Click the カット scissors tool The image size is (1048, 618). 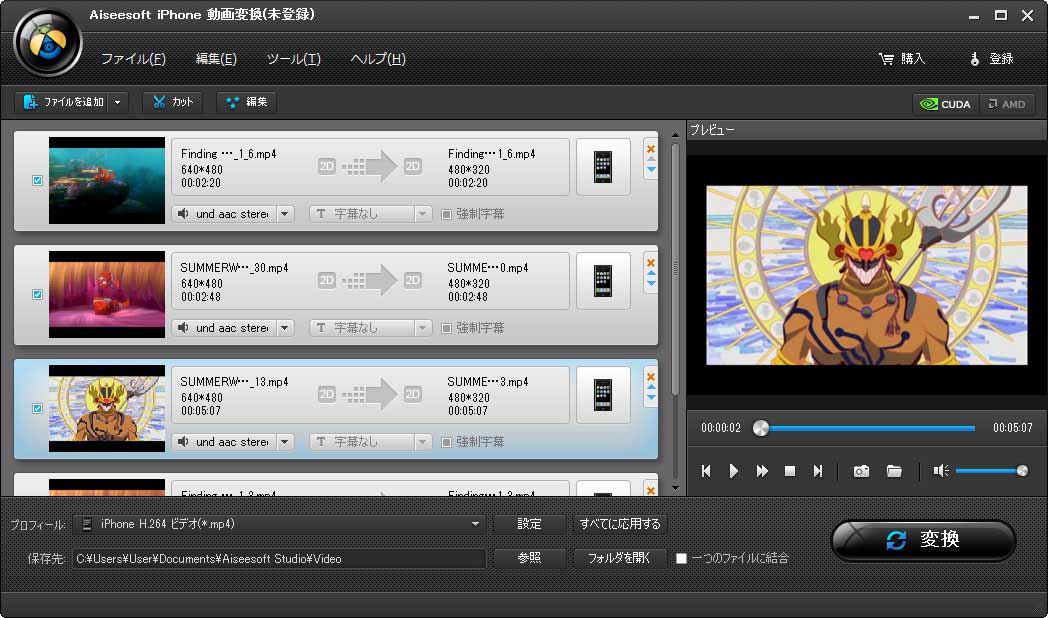pos(172,102)
